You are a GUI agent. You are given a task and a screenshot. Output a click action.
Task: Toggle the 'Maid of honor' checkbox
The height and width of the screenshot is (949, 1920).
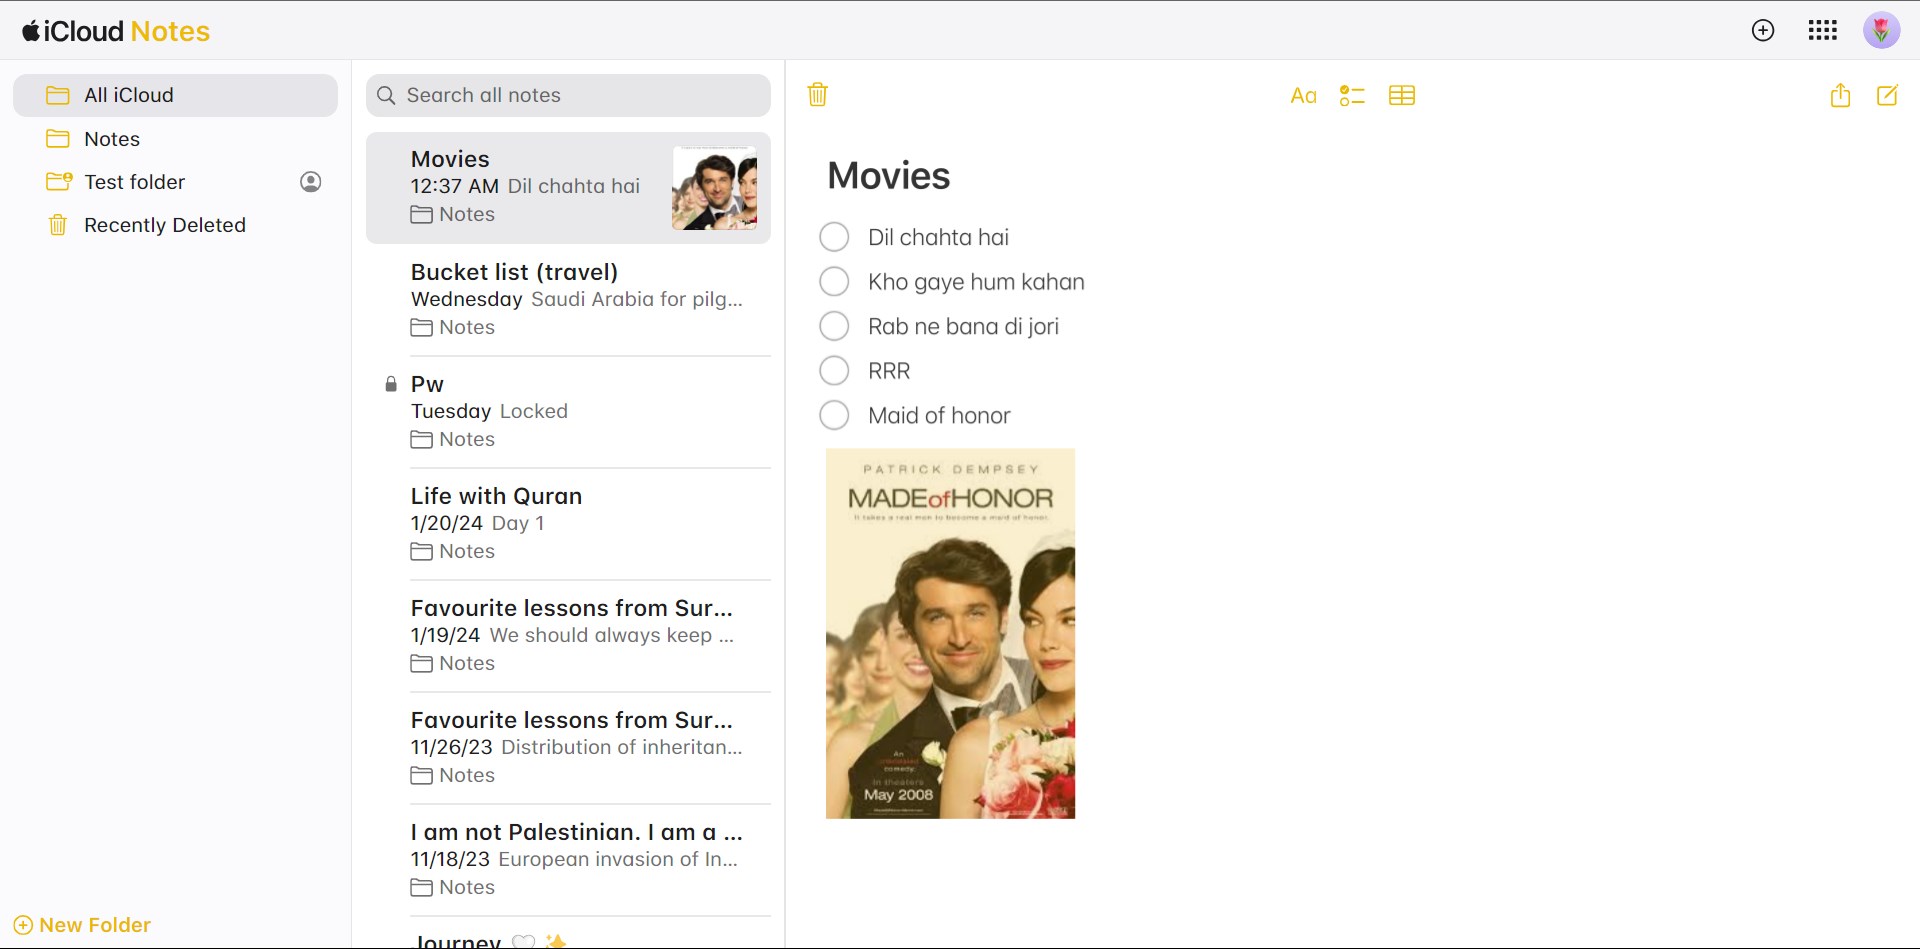(x=834, y=415)
